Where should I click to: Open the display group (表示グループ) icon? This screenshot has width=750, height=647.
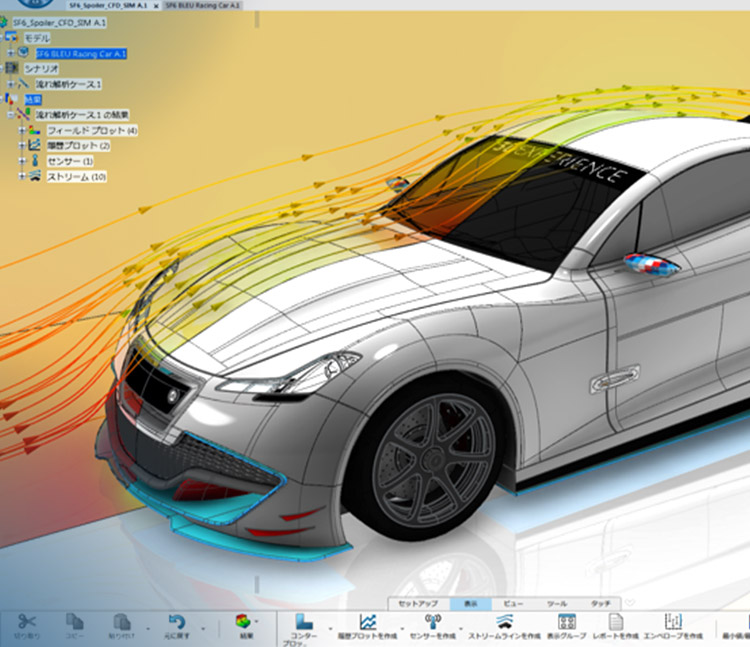pos(565,621)
